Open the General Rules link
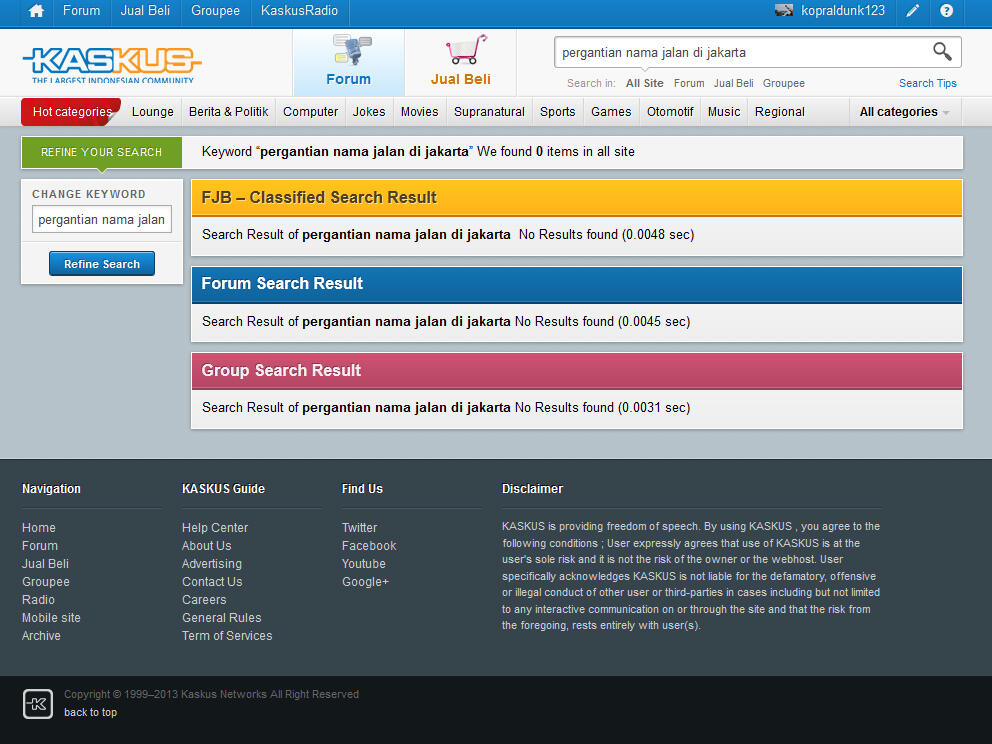This screenshot has height=744, width=992. [x=221, y=617]
